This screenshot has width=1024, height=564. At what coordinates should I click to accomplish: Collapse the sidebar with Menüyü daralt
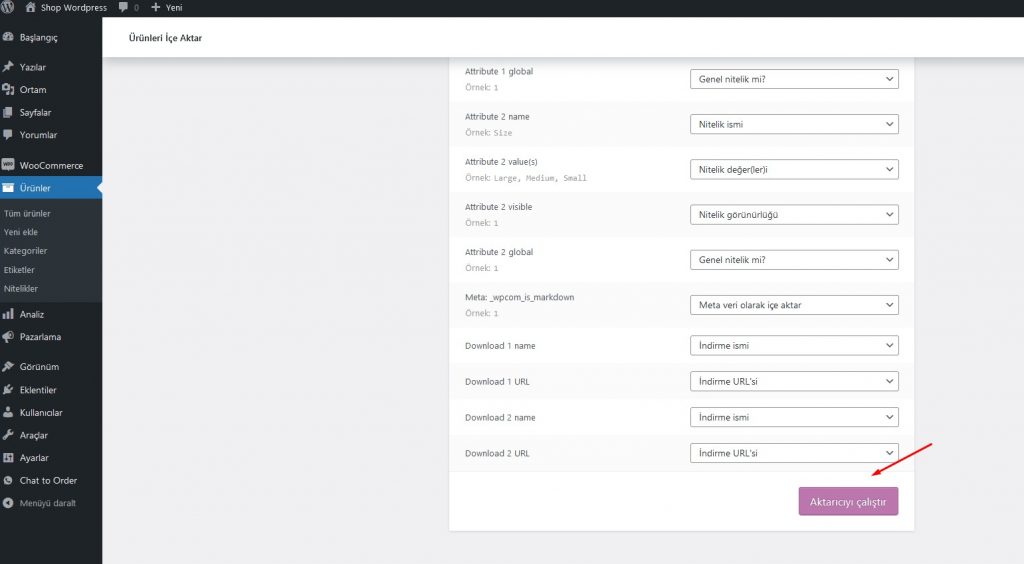click(x=47, y=503)
